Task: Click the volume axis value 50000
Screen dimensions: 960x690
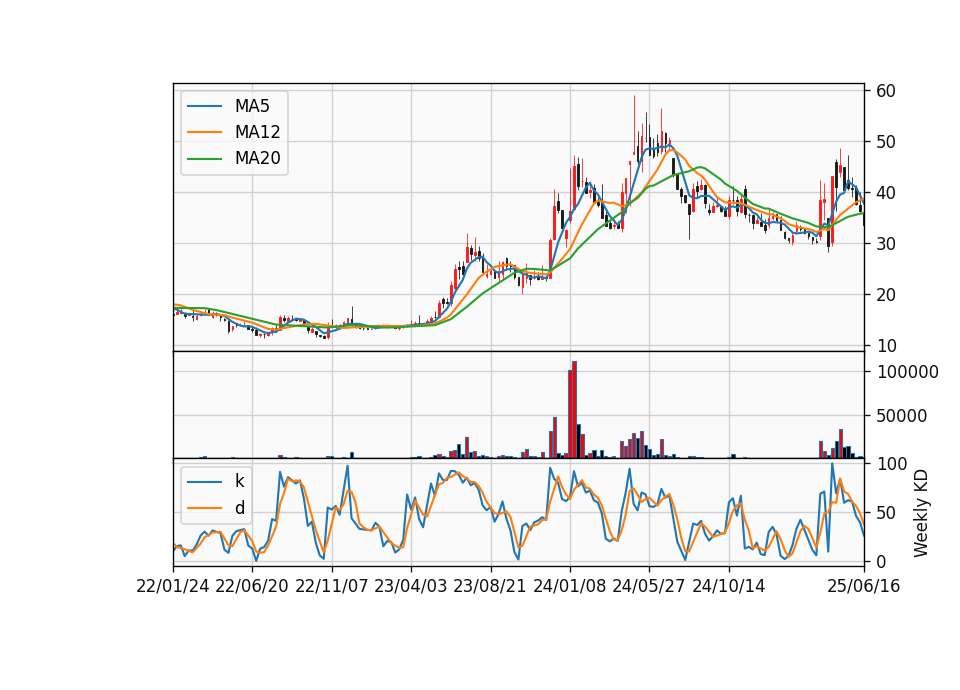Action: tap(902, 416)
